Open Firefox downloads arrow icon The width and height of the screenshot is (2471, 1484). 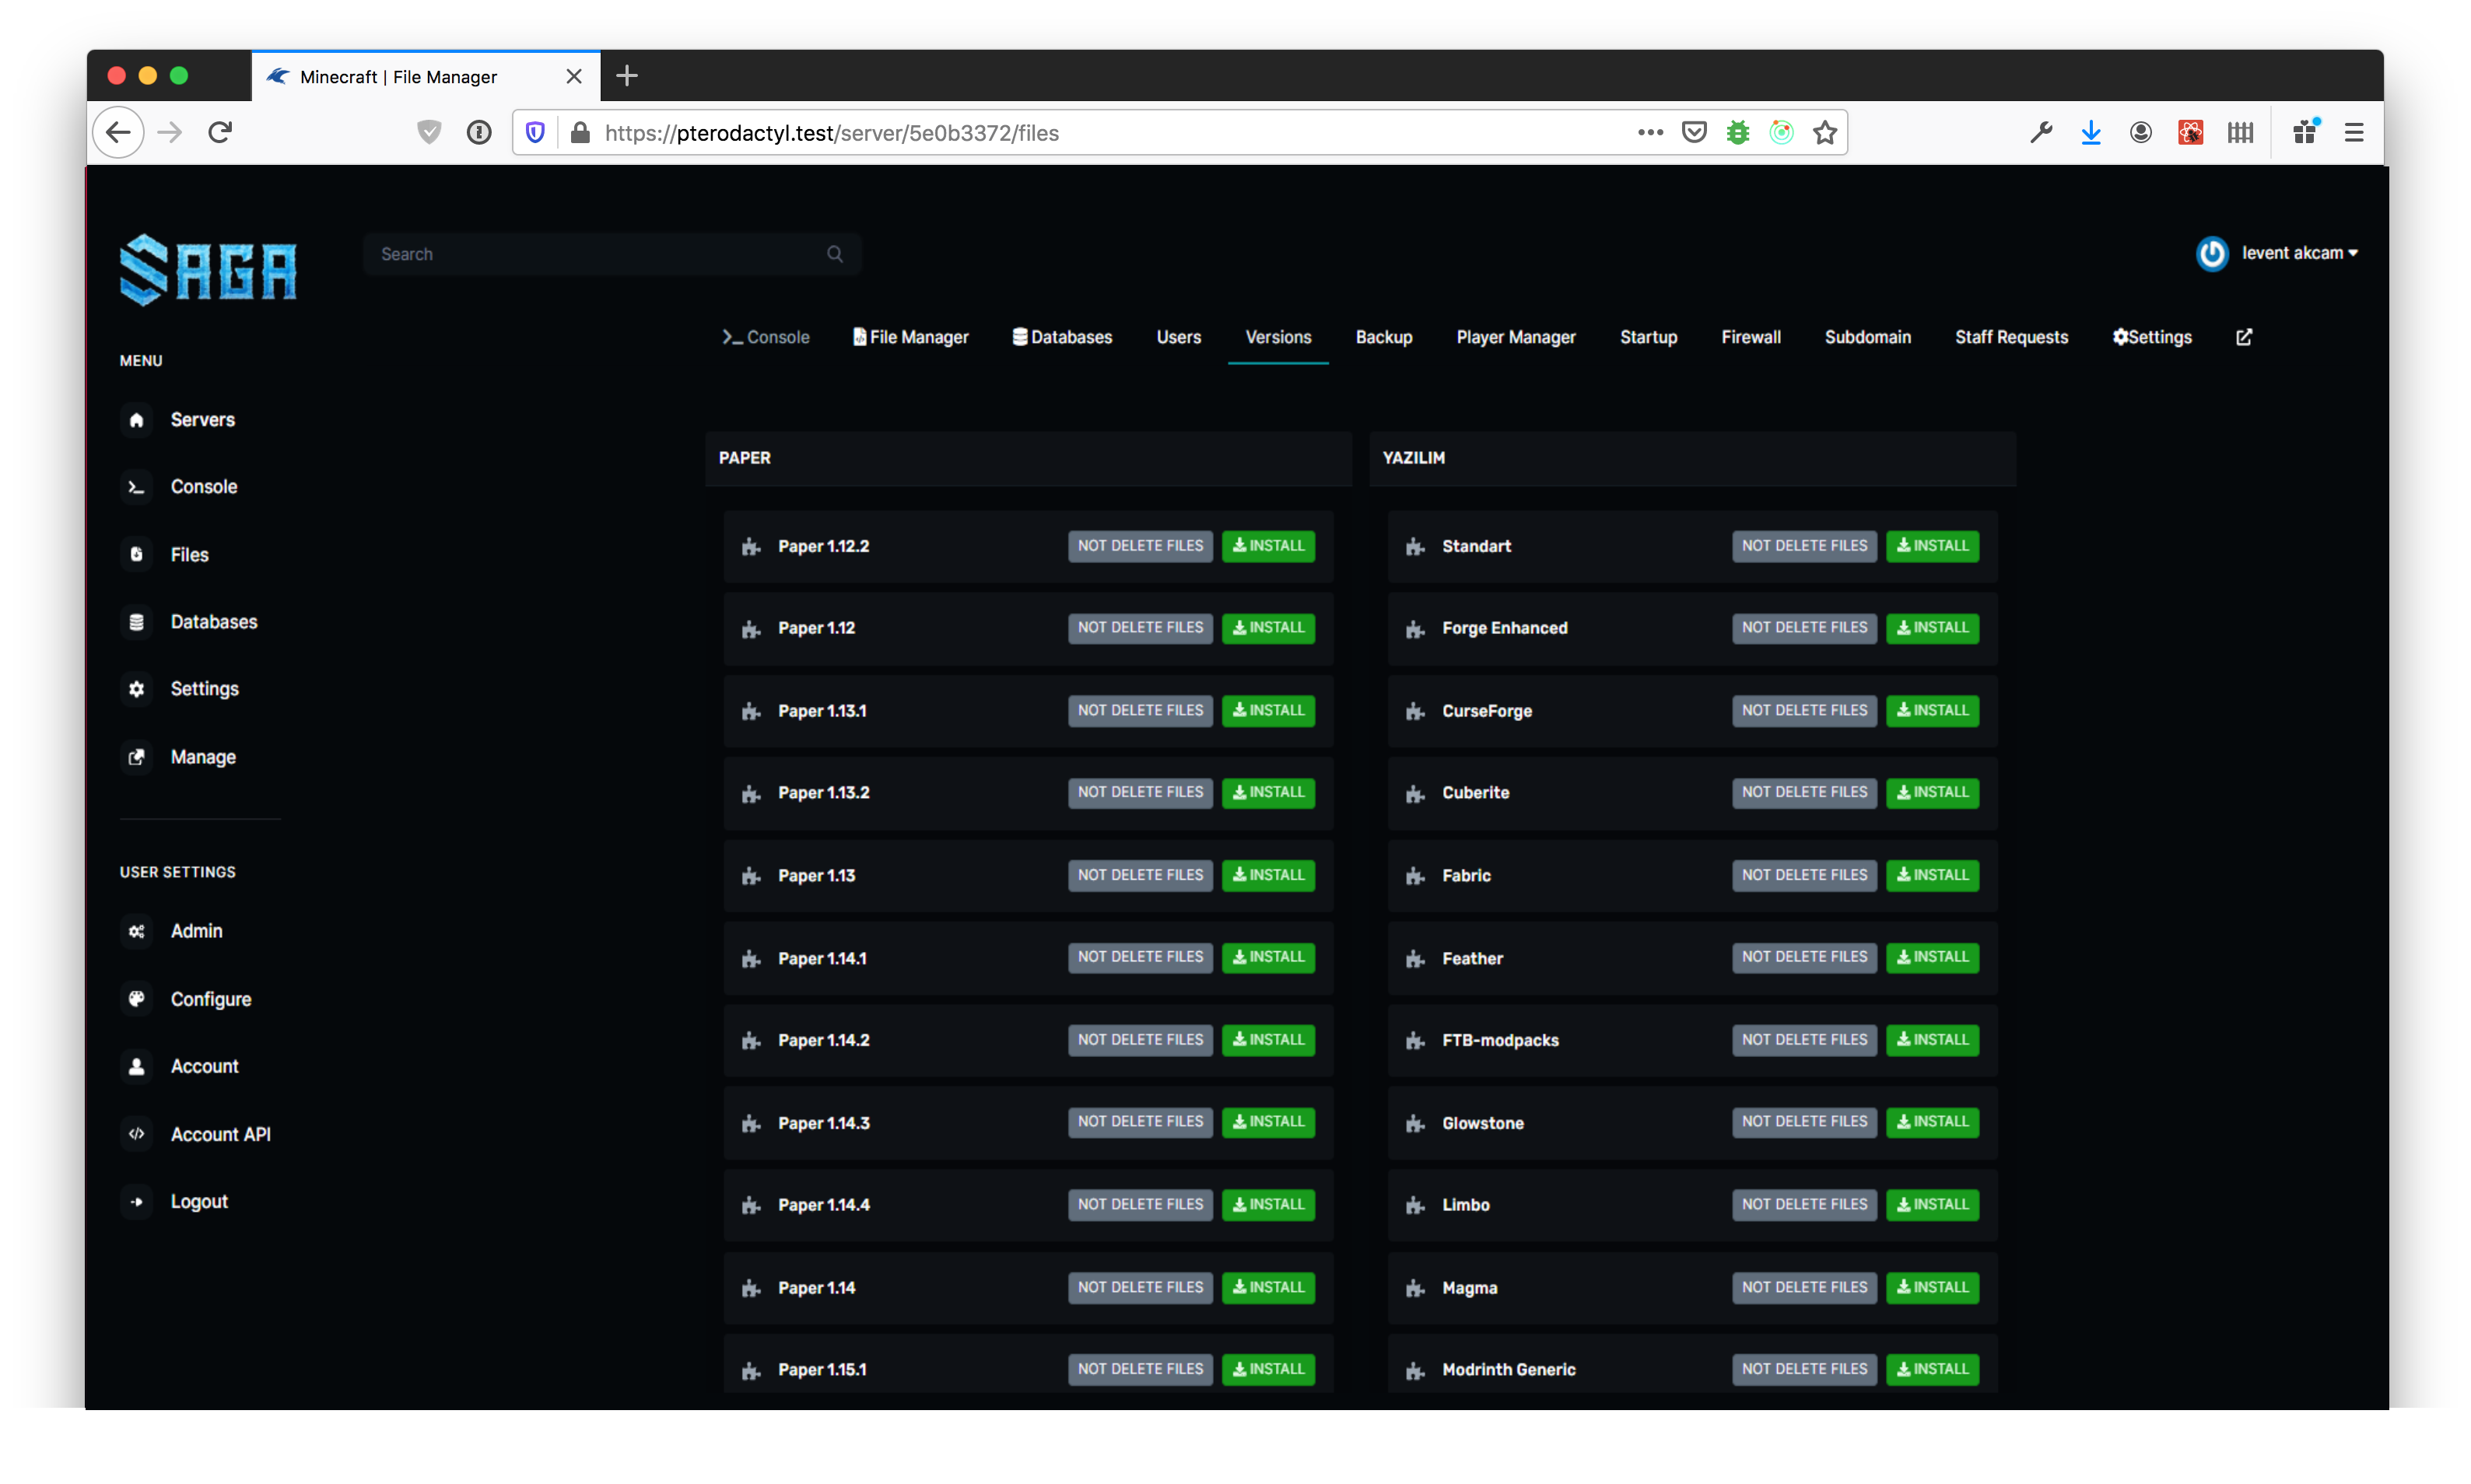2090,132
